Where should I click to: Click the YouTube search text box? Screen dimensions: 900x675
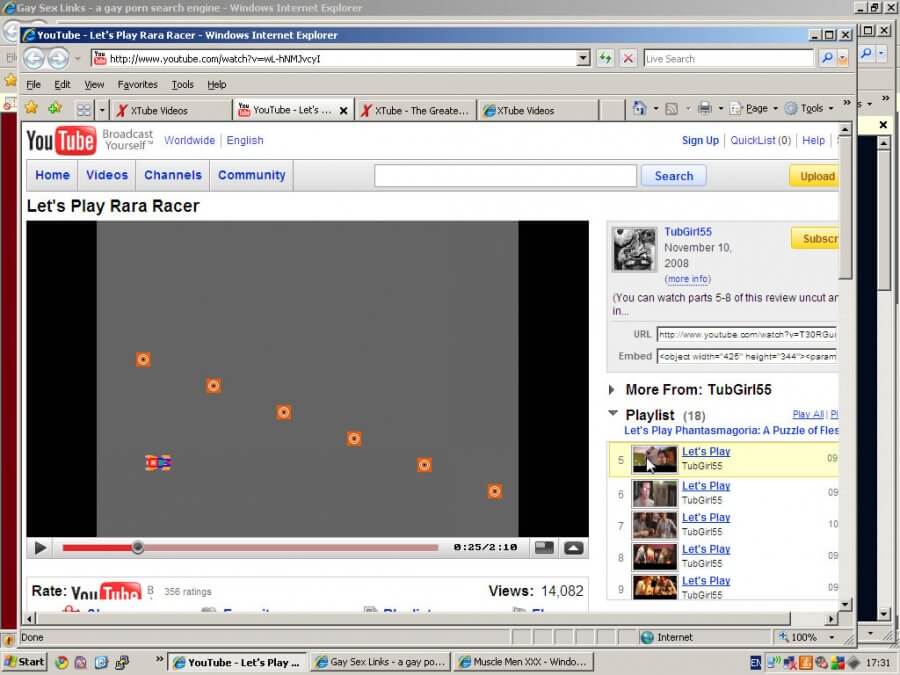pyautogui.click(x=505, y=176)
